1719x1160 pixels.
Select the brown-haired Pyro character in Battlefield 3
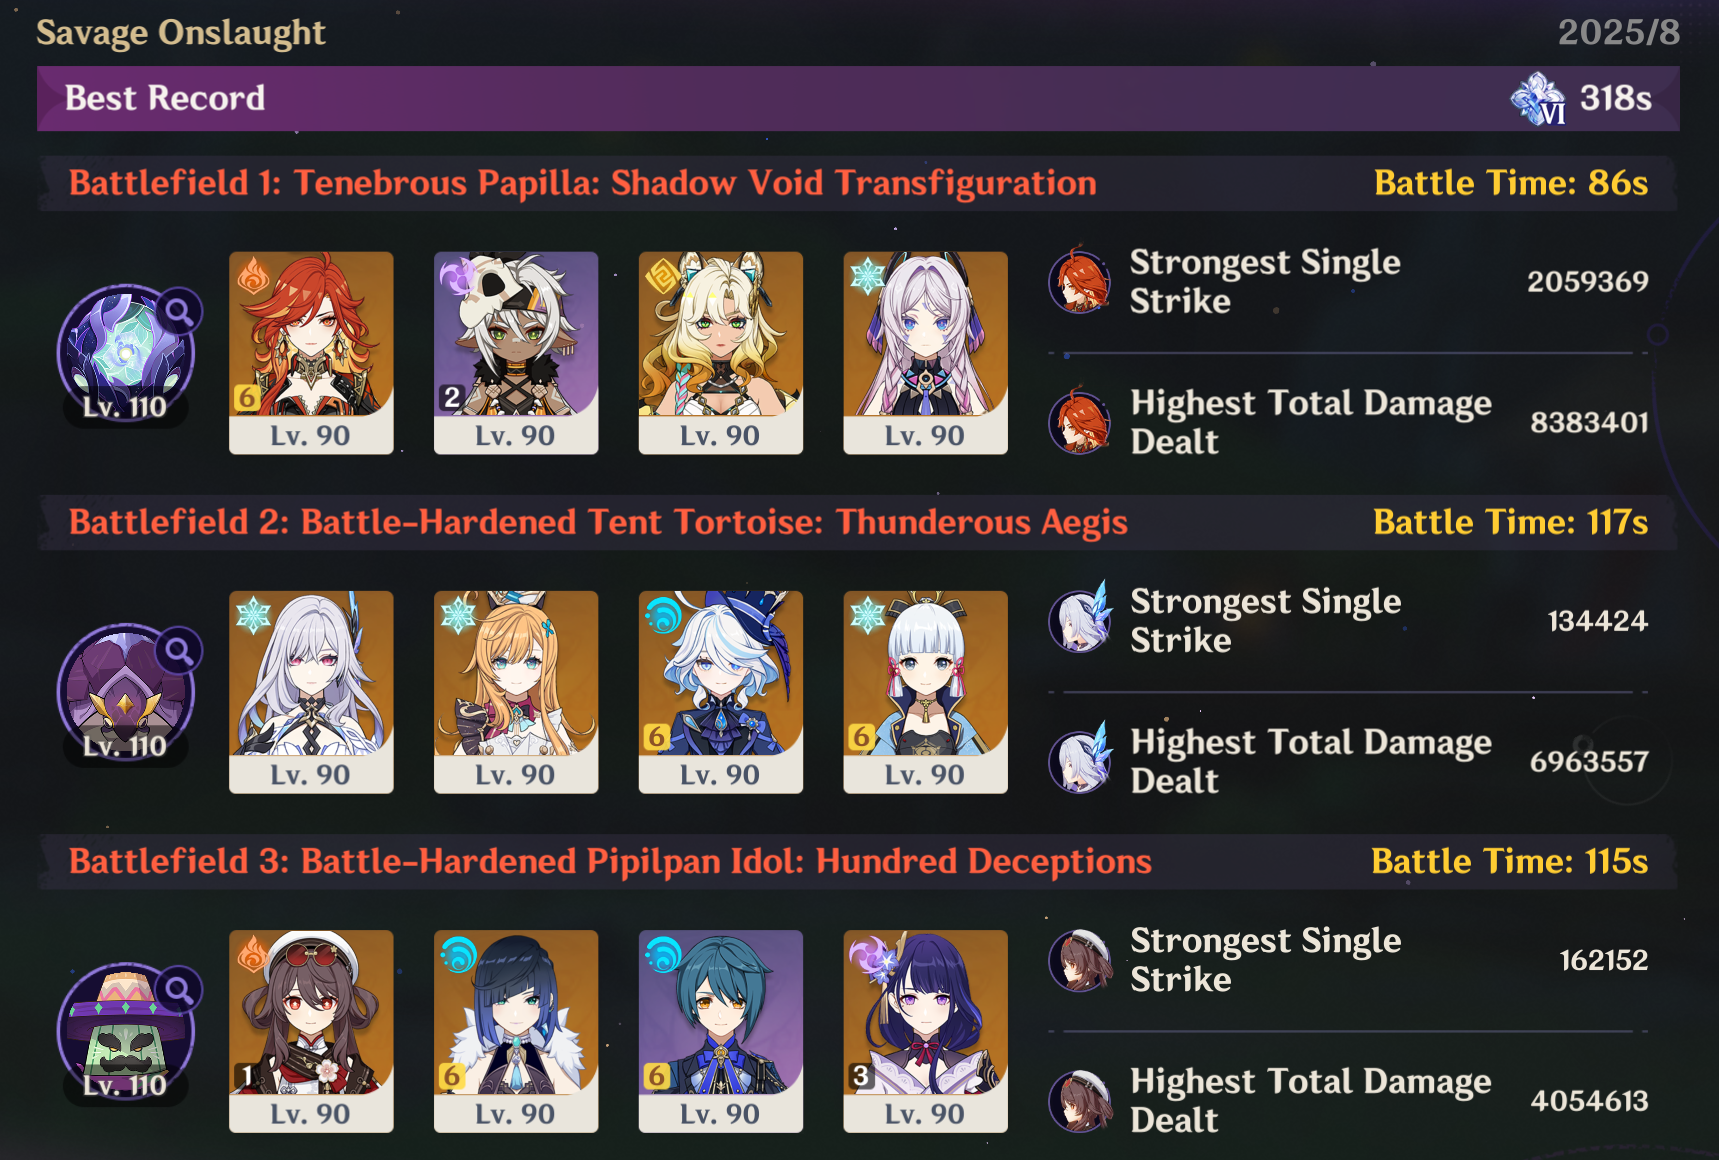311,1031
